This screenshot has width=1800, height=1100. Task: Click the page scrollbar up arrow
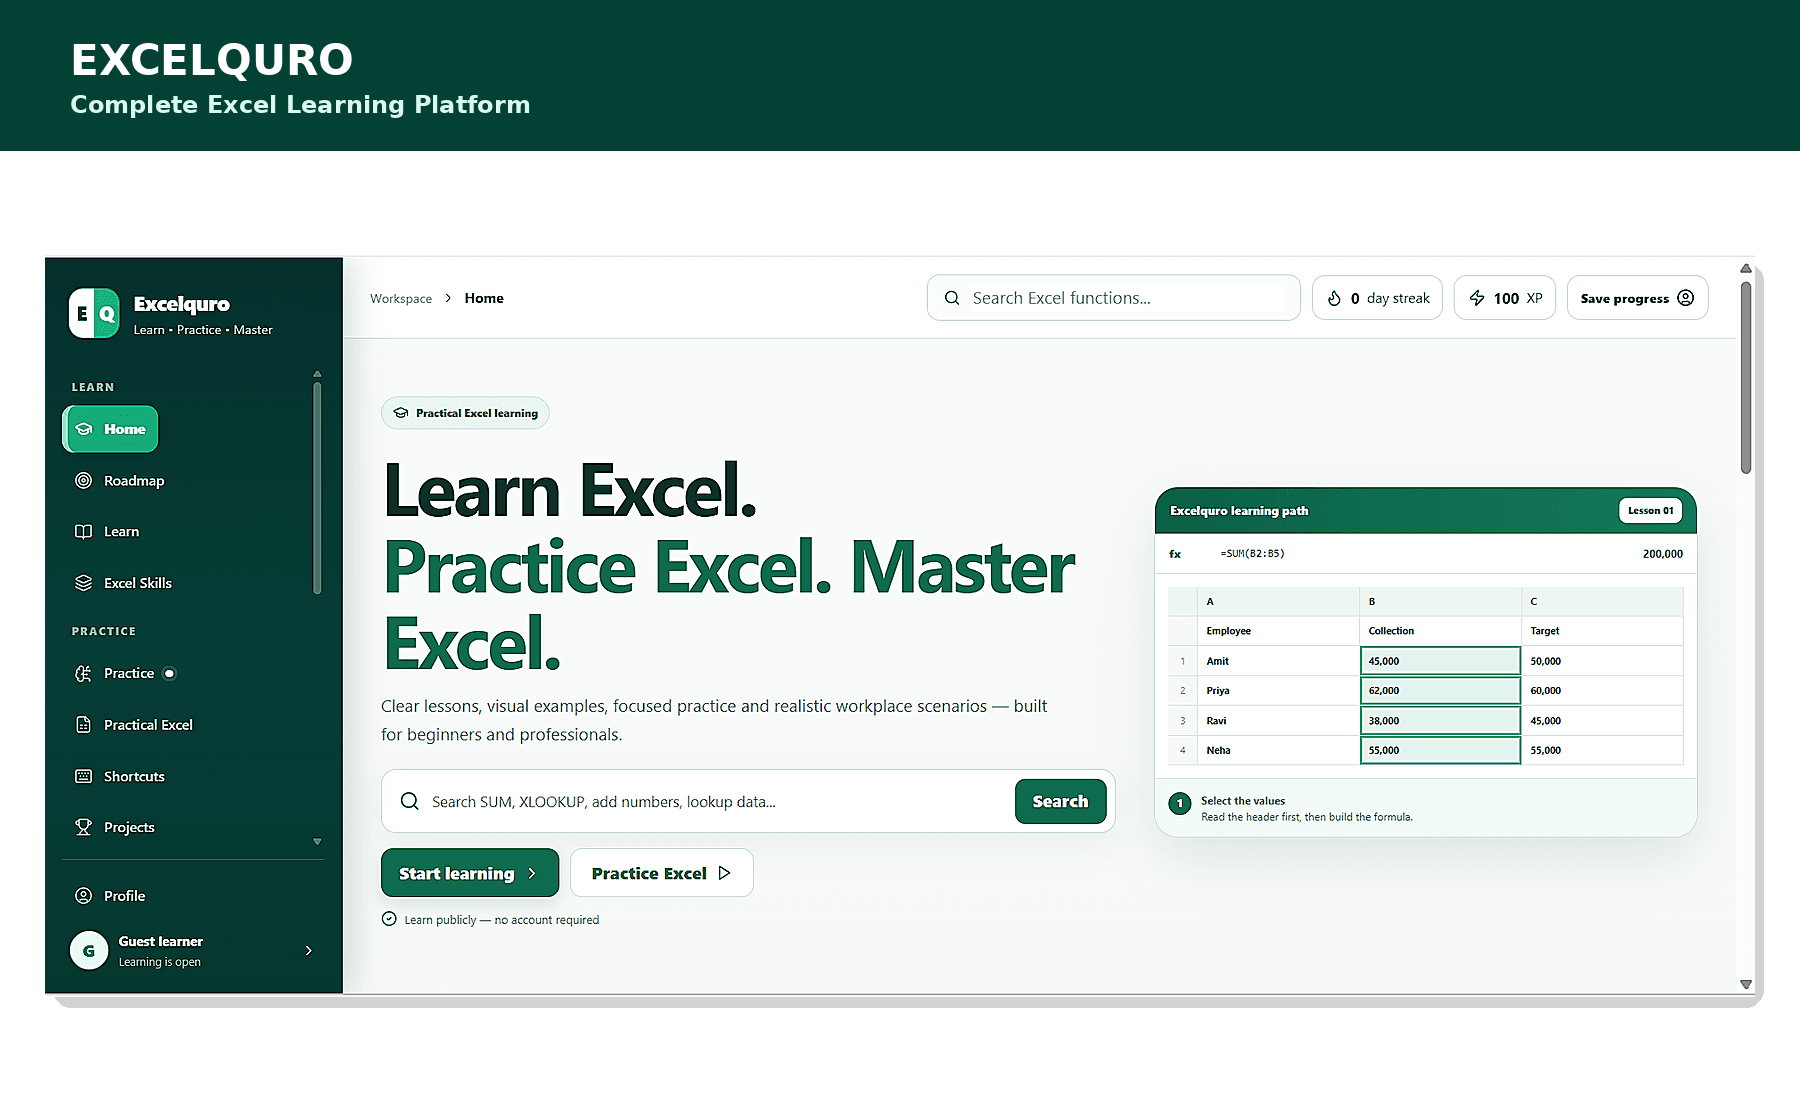1746,268
